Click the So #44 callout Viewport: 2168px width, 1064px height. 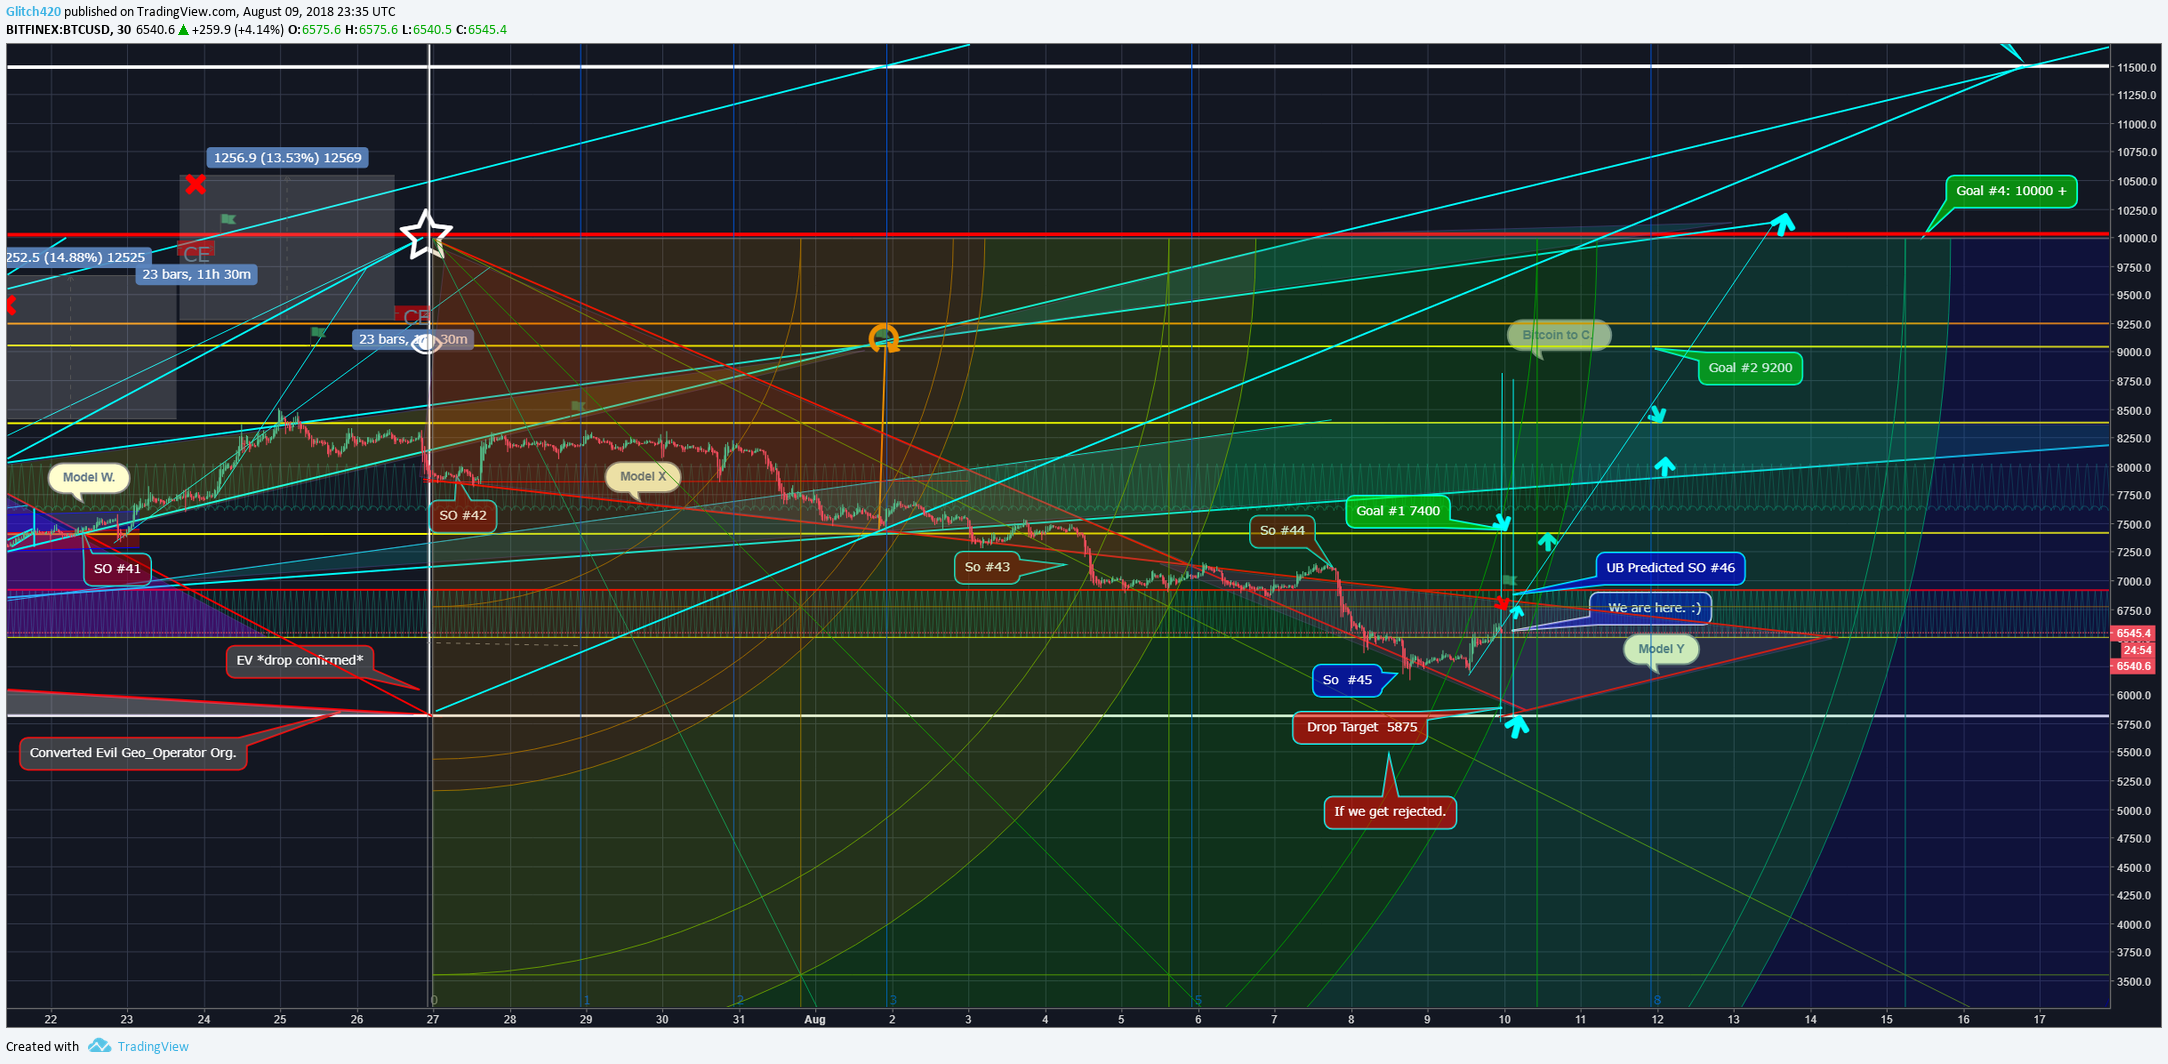(x=1282, y=531)
